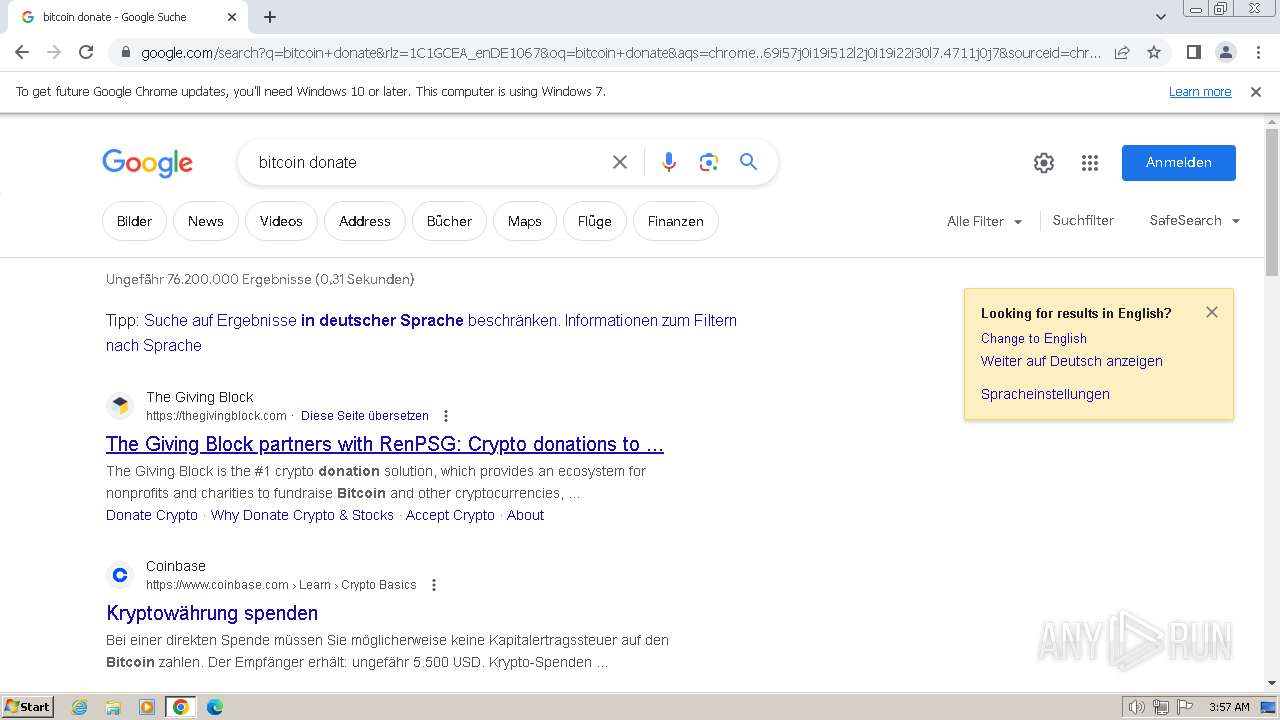The width and height of the screenshot is (1280, 720).
Task: Click the browser back arrow
Action: [x=22, y=52]
